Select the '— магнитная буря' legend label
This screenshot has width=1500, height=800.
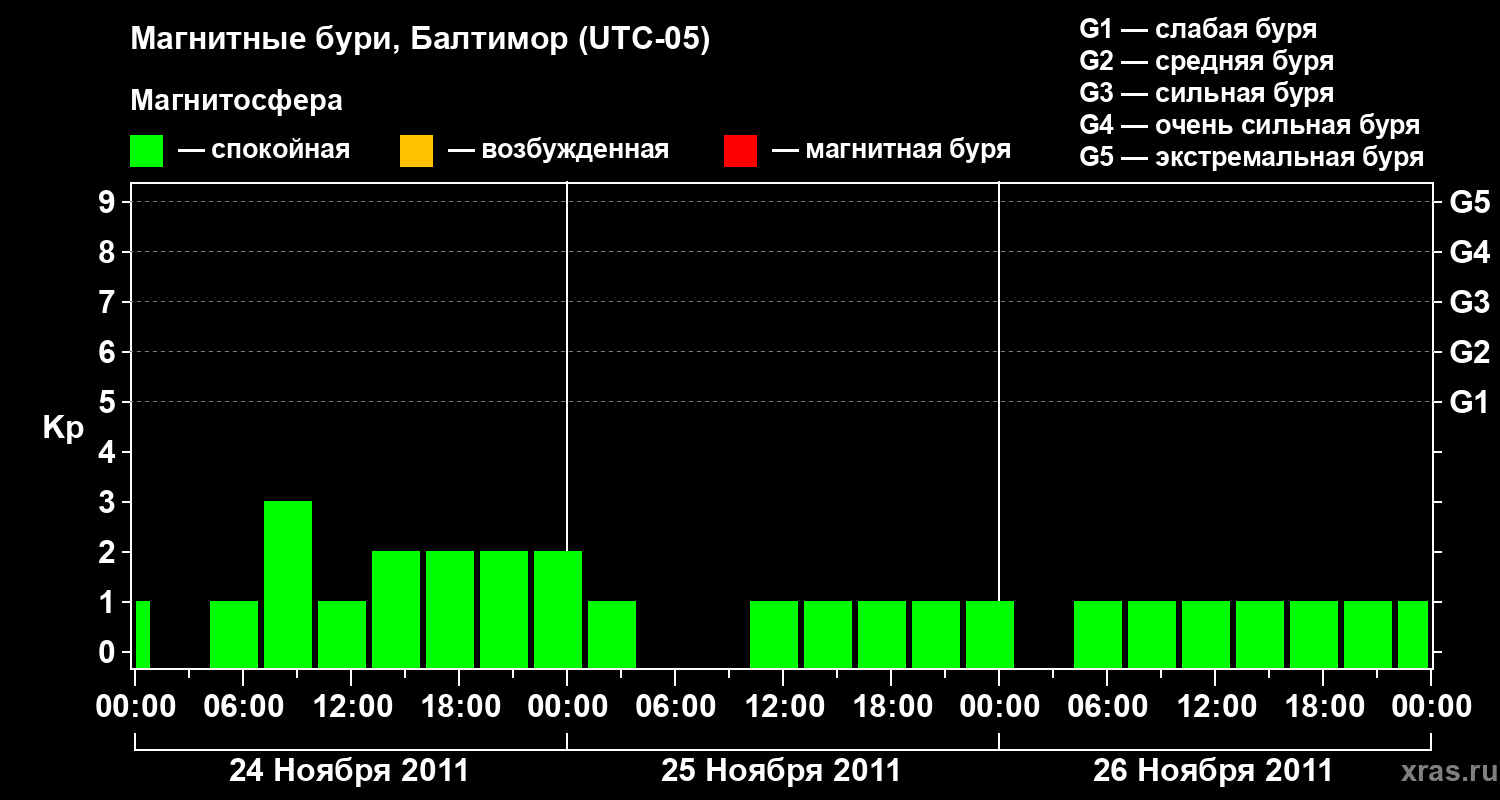point(891,150)
